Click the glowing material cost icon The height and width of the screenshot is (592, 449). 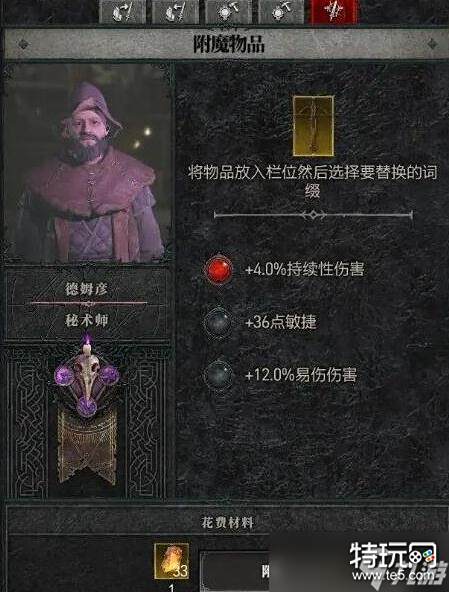pos(172,561)
